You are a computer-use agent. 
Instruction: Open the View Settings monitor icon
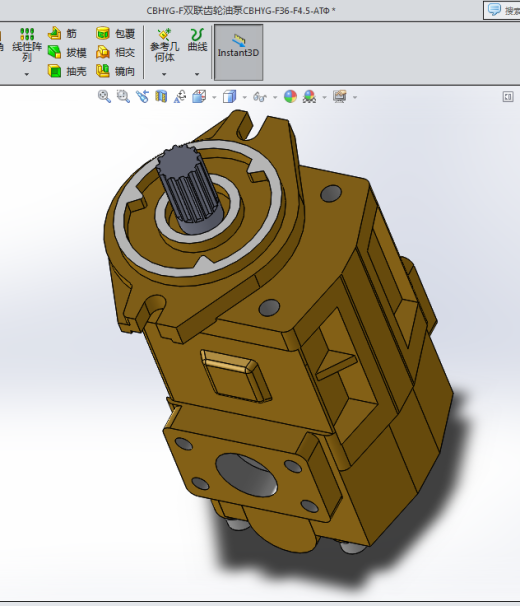(x=340, y=96)
